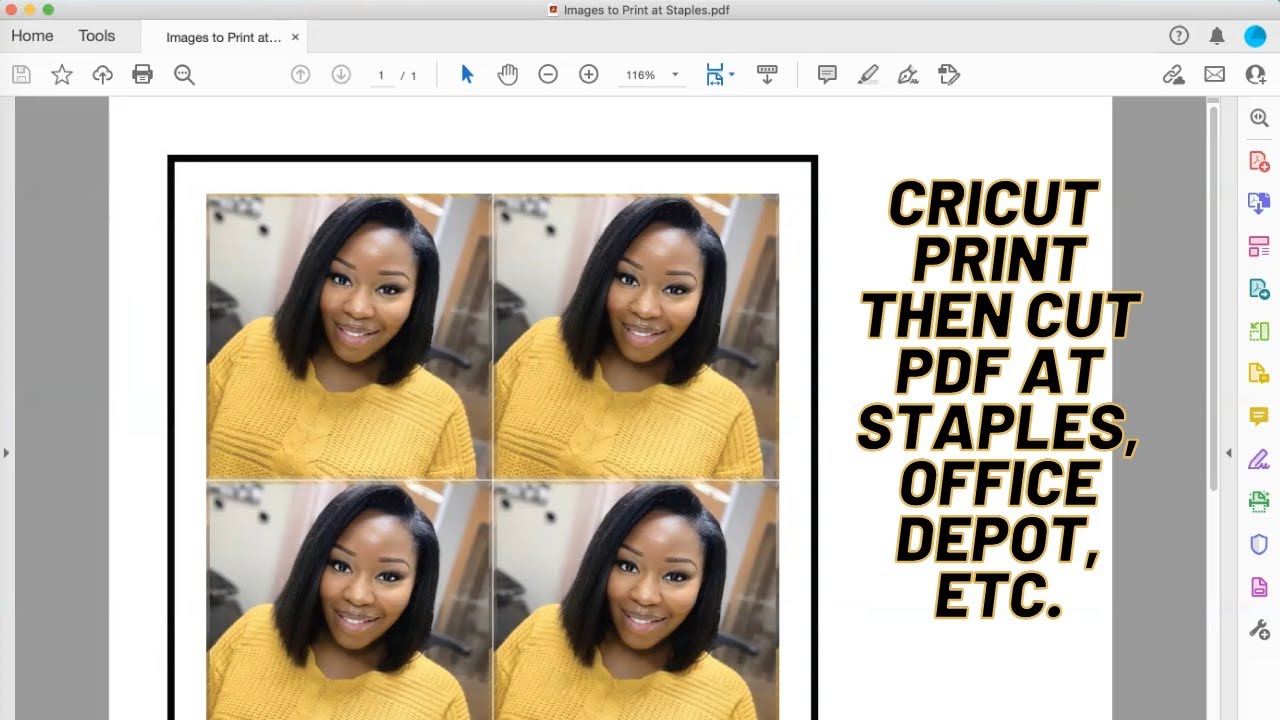Expand the fit page options arrow
Screen dimensions: 1280x720
click(732, 74)
